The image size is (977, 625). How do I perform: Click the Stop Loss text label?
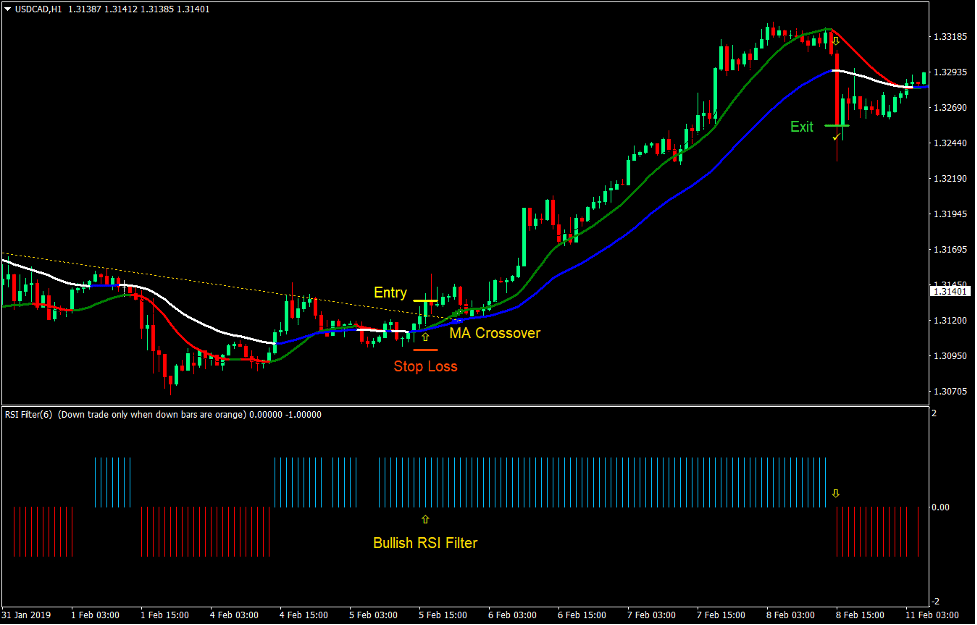click(425, 366)
